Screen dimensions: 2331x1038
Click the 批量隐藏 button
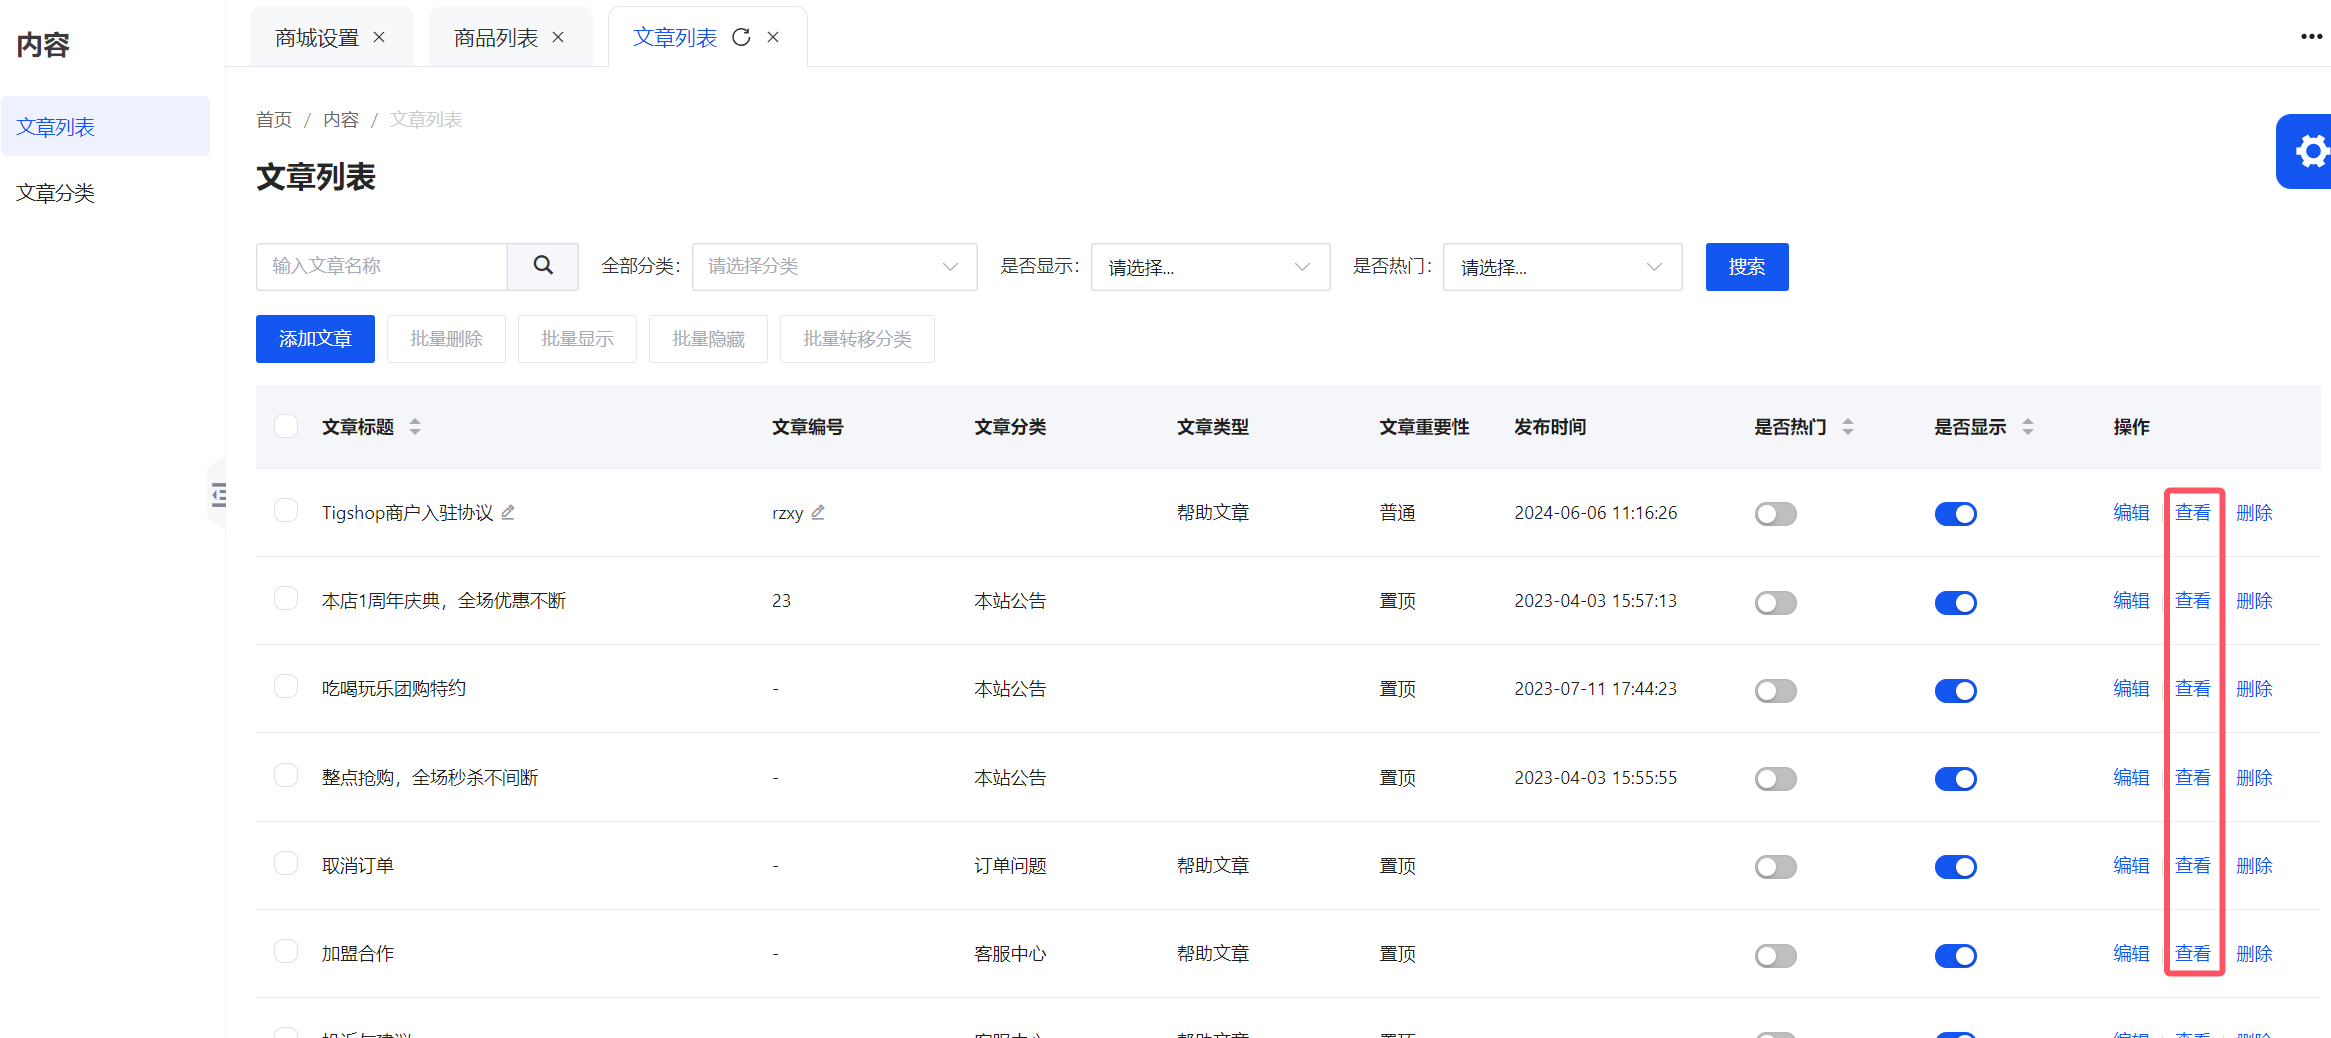[708, 339]
